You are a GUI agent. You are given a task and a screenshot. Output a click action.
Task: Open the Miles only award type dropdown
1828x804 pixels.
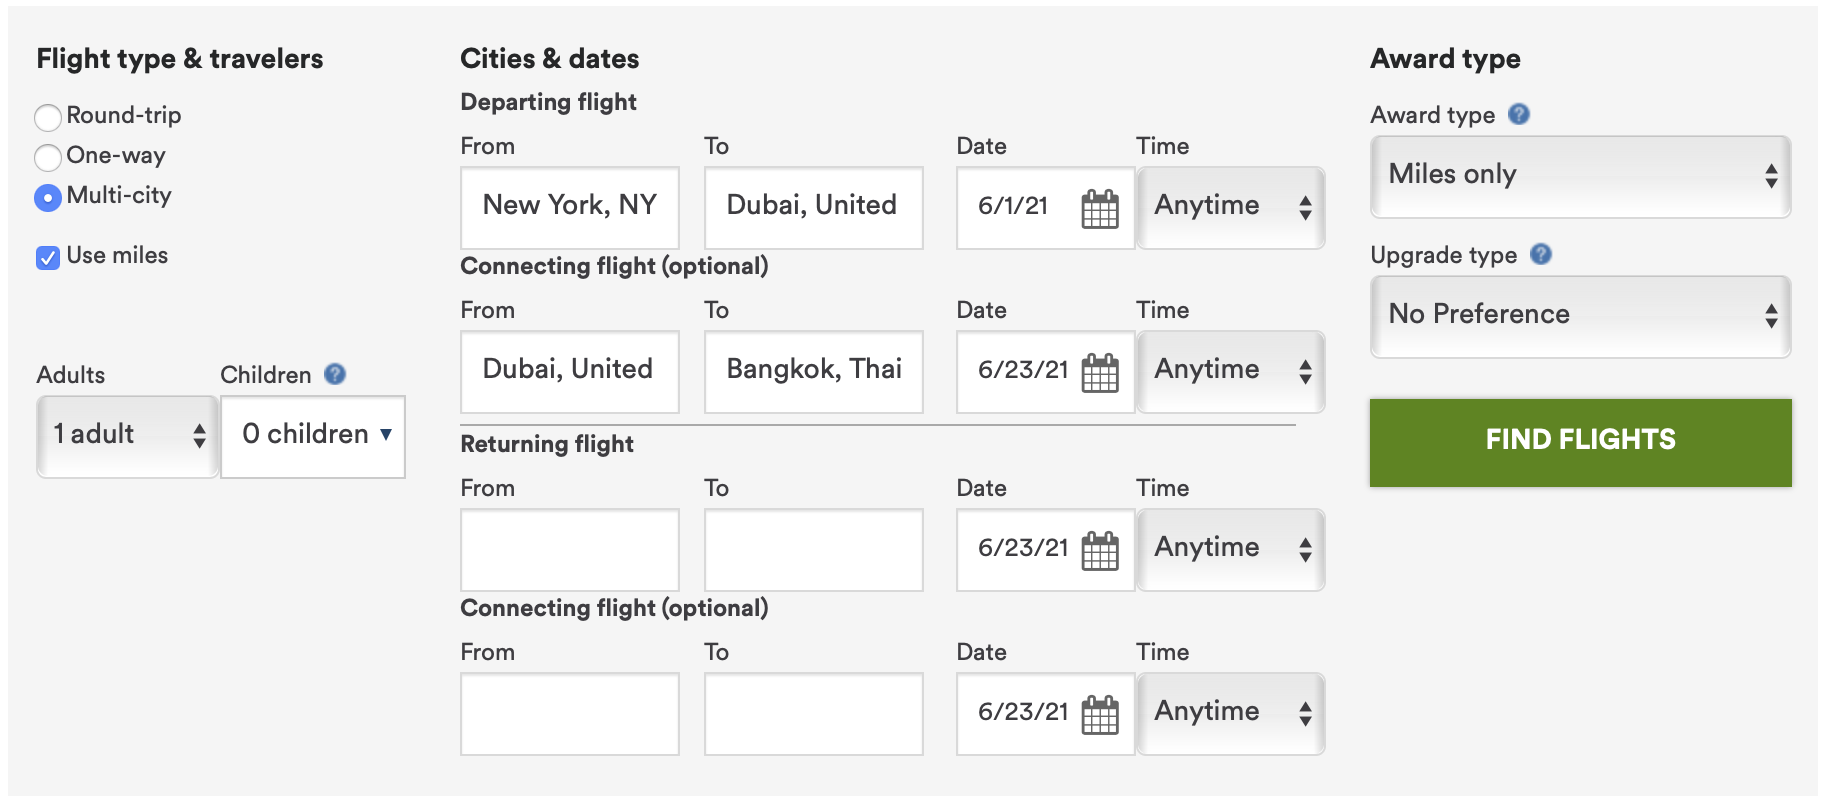[1580, 176]
